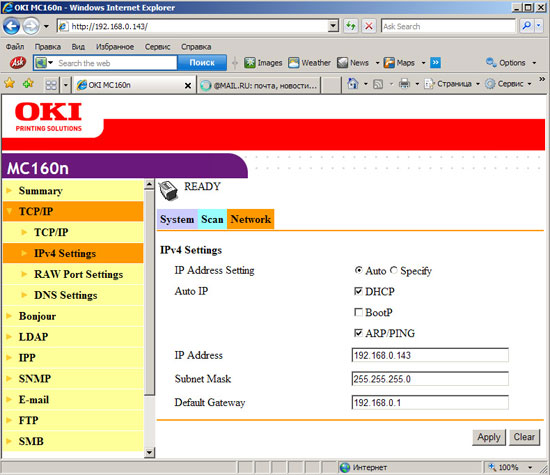Click the Print icon
This screenshot has width=550, height=475.
point(404,83)
